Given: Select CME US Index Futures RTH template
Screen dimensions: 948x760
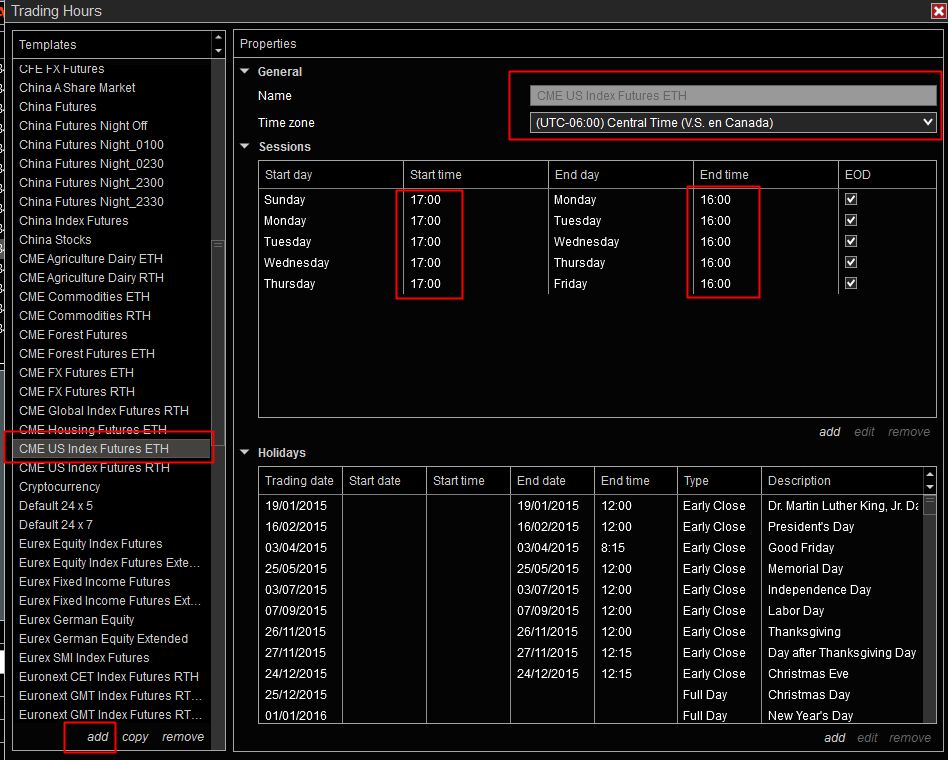Looking at the screenshot, I should (94, 468).
